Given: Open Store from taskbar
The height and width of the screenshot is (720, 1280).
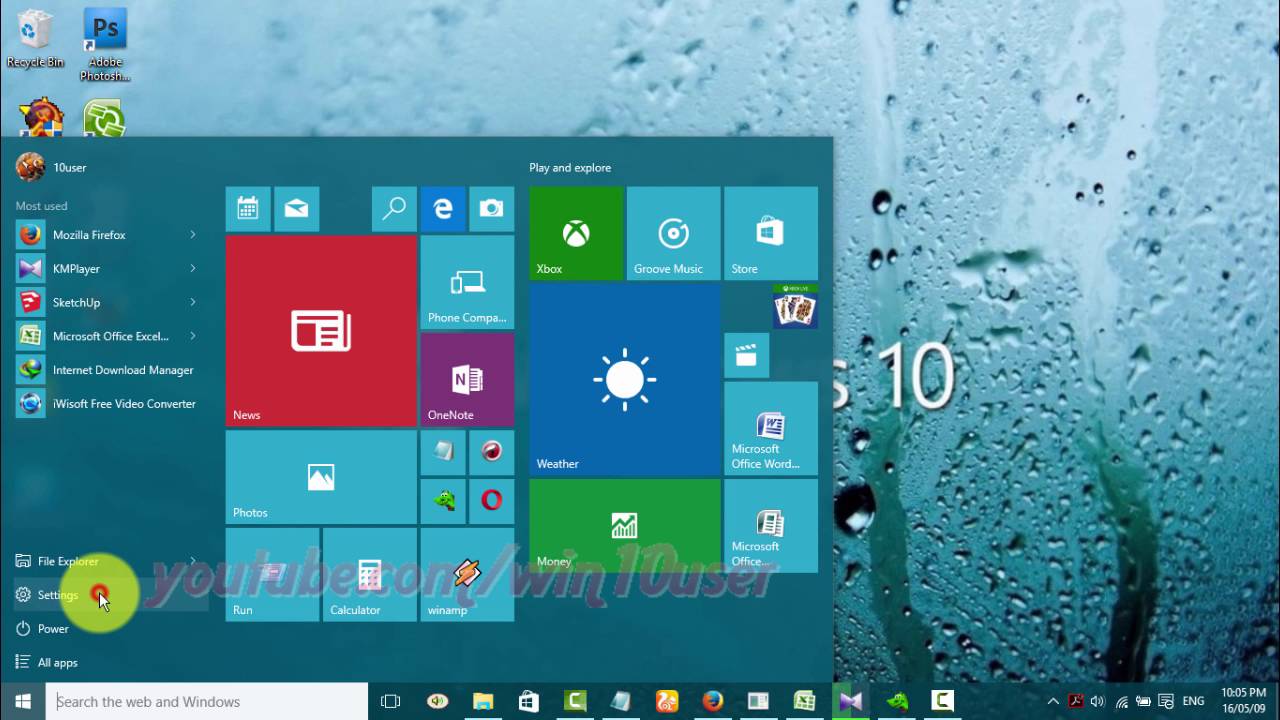Looking at the screenshot, I should (x=529, y=701).
